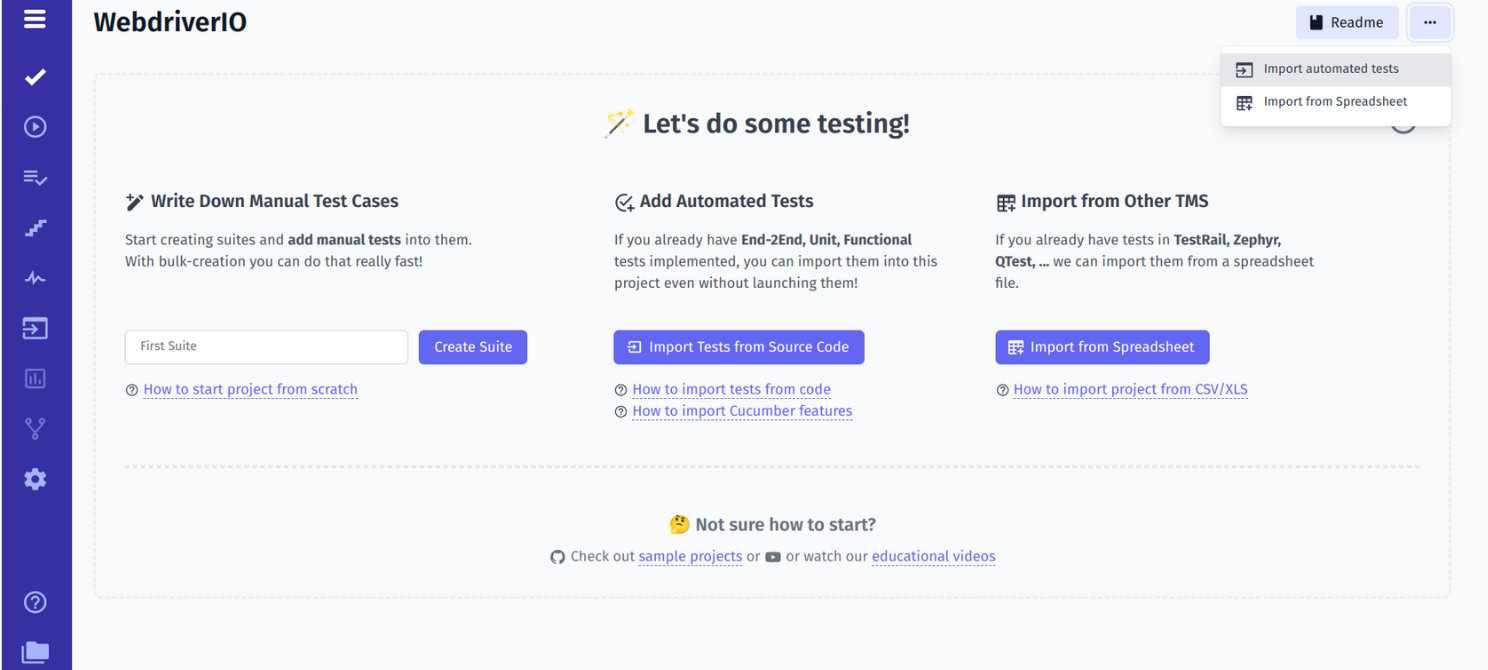Choose Import from Spreadsheet in the menu

tap(1335, 101)
